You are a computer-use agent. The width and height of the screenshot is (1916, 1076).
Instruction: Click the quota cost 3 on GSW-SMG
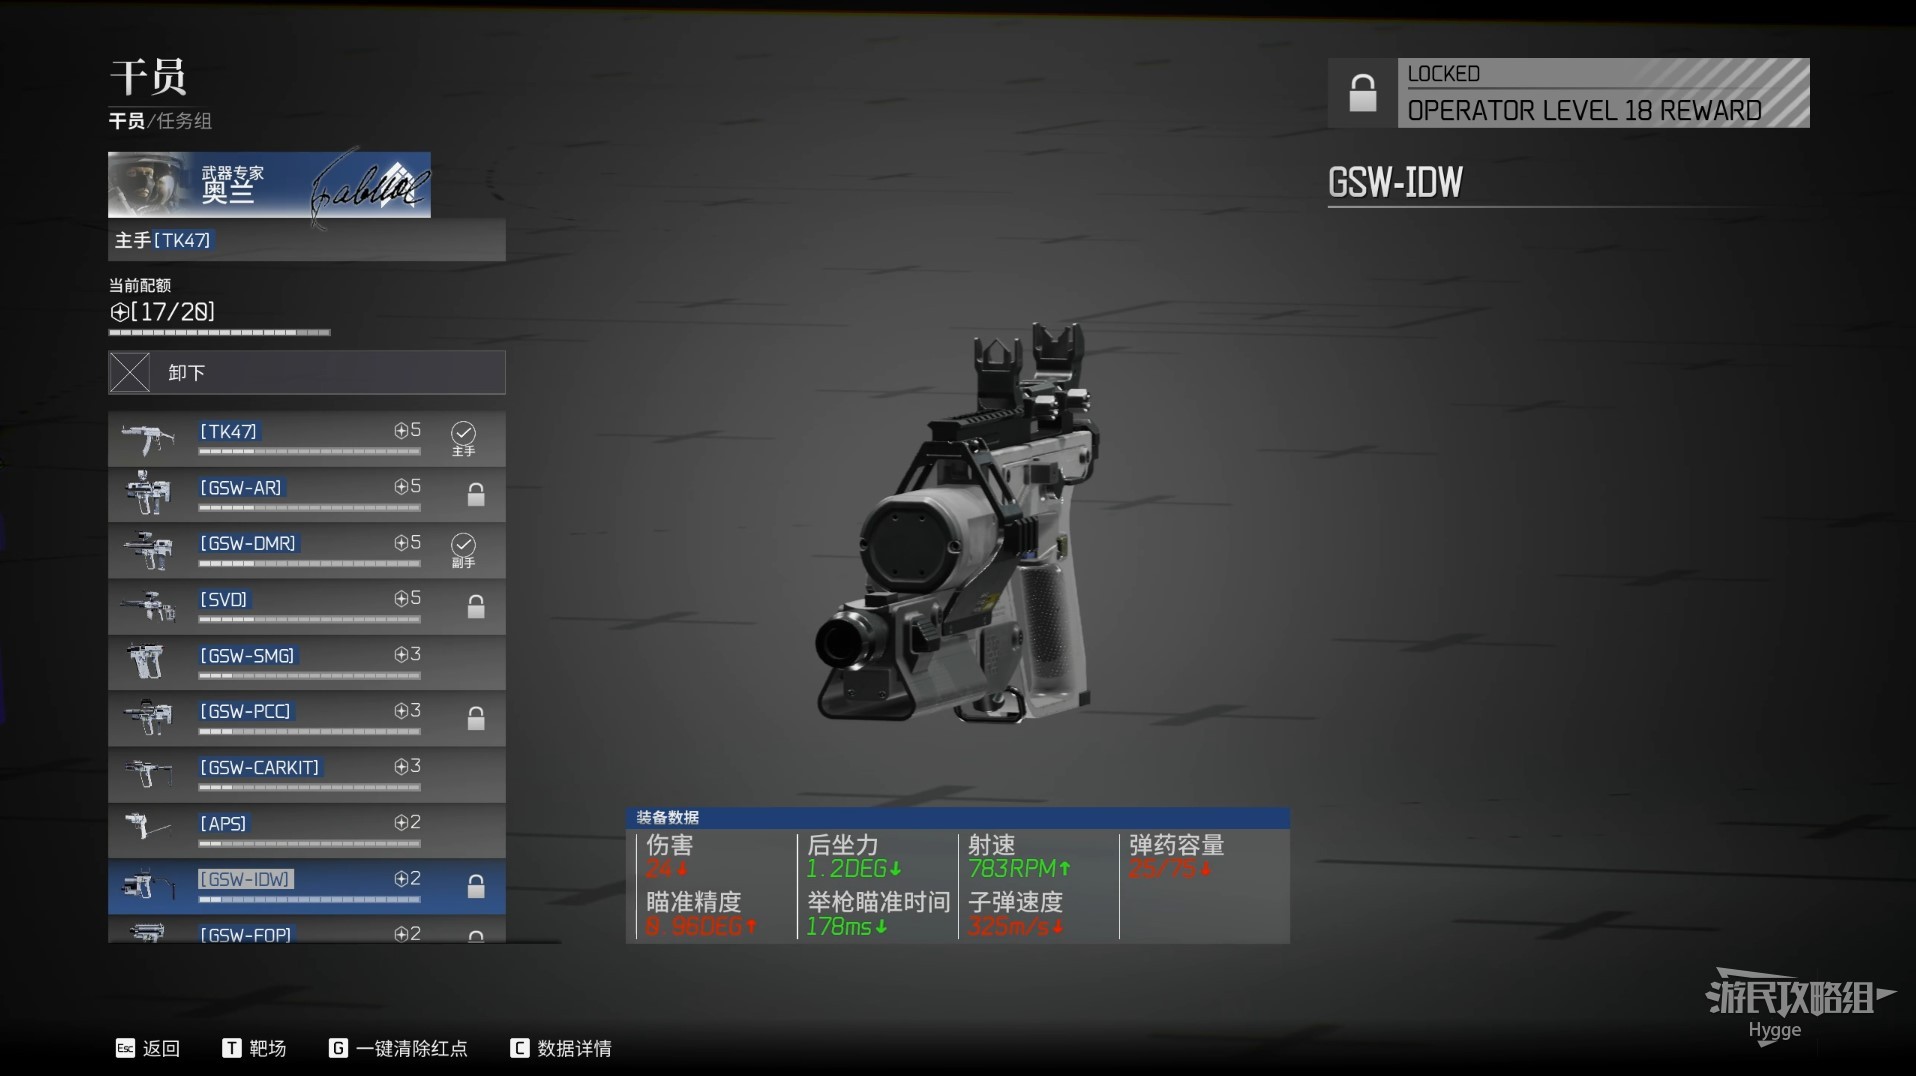pos(407,654)
